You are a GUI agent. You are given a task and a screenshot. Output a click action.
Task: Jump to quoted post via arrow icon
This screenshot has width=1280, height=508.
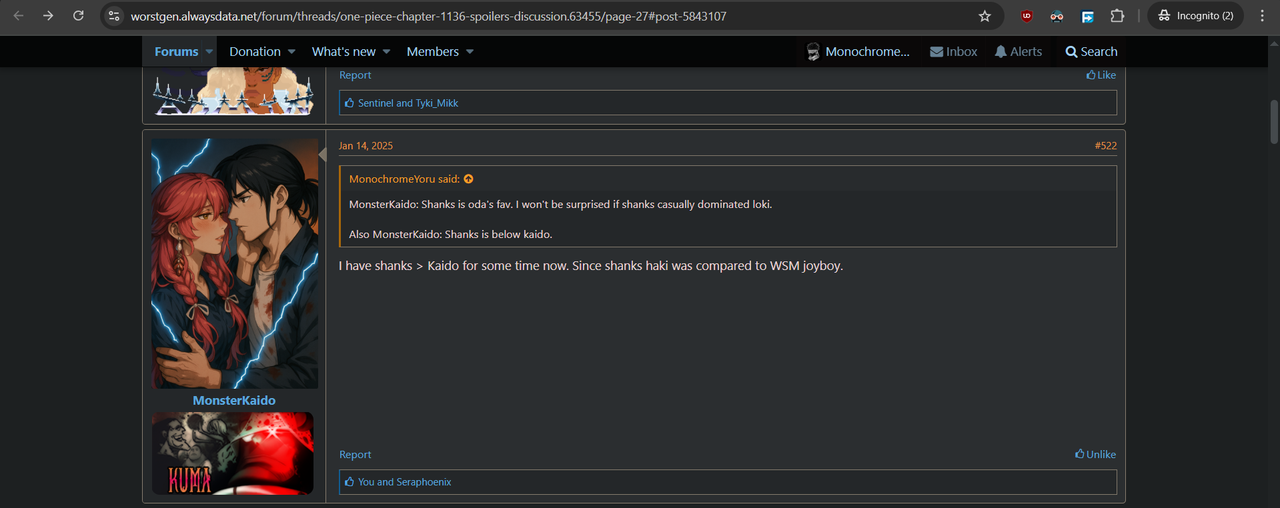point(468,179)
